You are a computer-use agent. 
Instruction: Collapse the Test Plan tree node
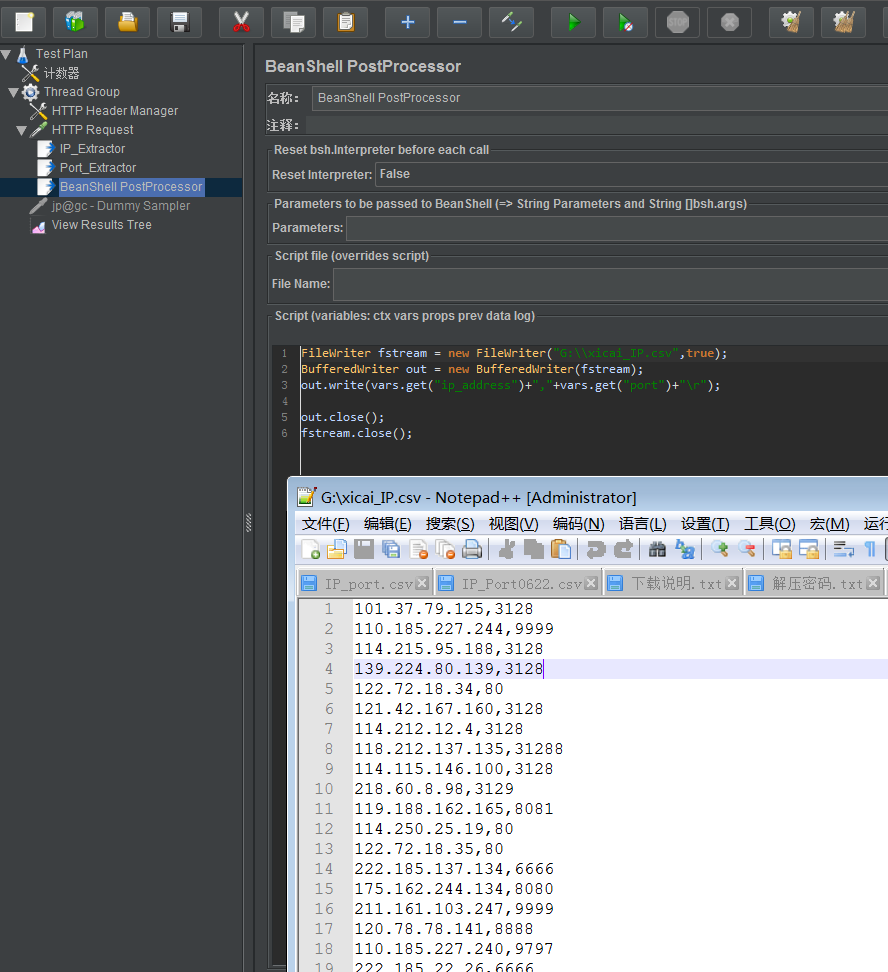(6, 55)
